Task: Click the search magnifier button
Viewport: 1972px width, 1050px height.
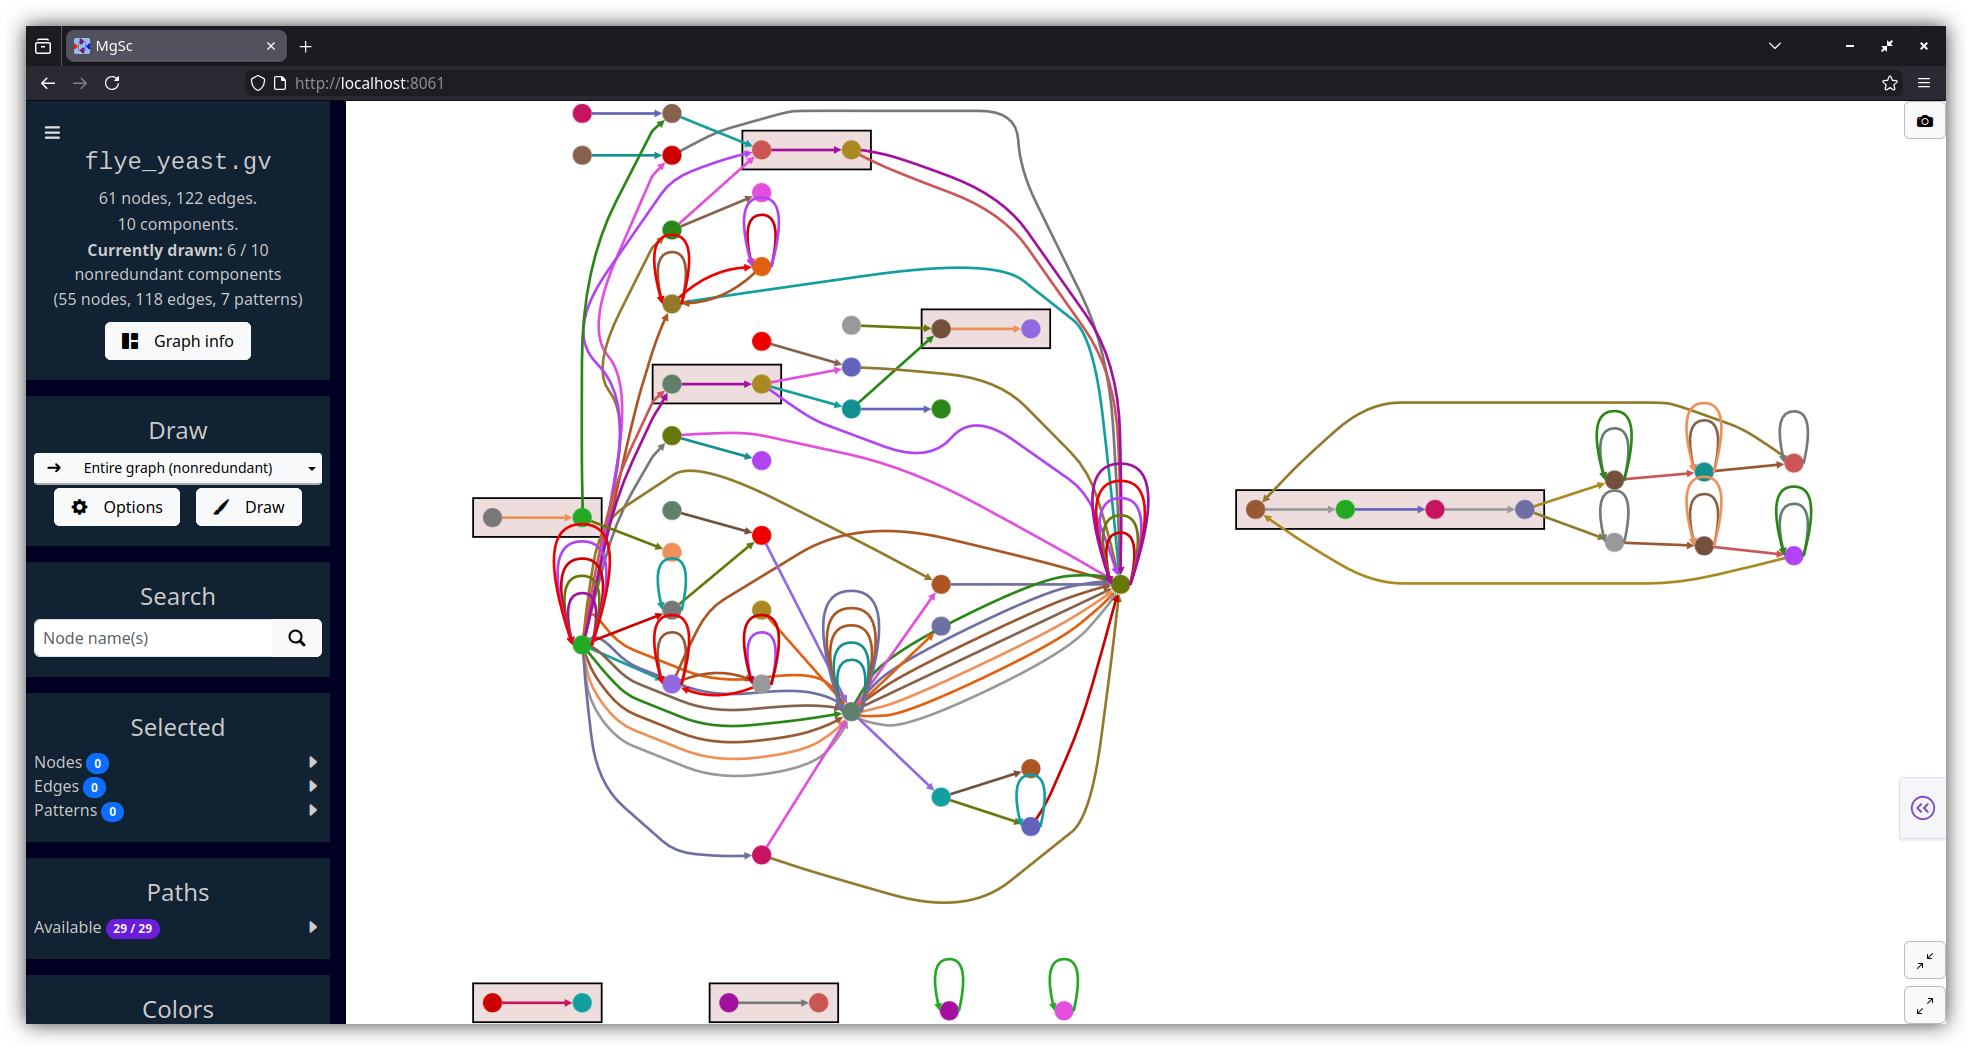Action: (x=297, y=638)
